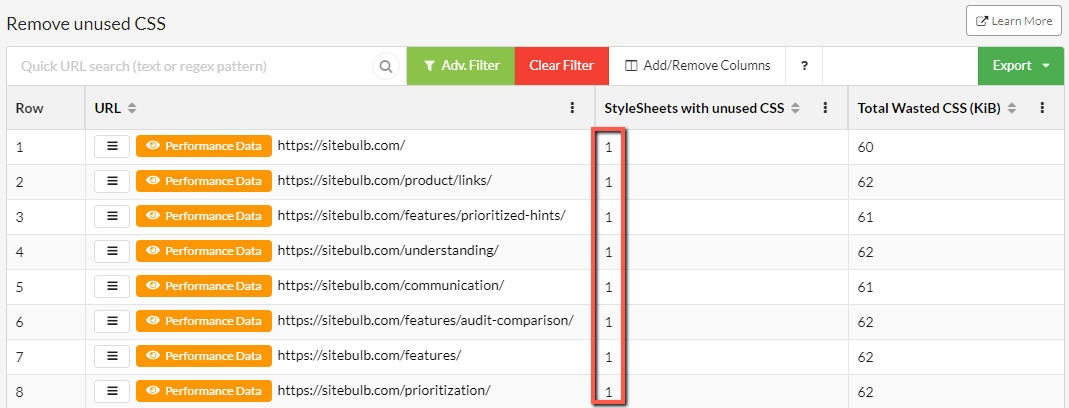Viewport: 1069px width, 408px height.
Task: Expand the Export dropdown
Action: 1021,66
